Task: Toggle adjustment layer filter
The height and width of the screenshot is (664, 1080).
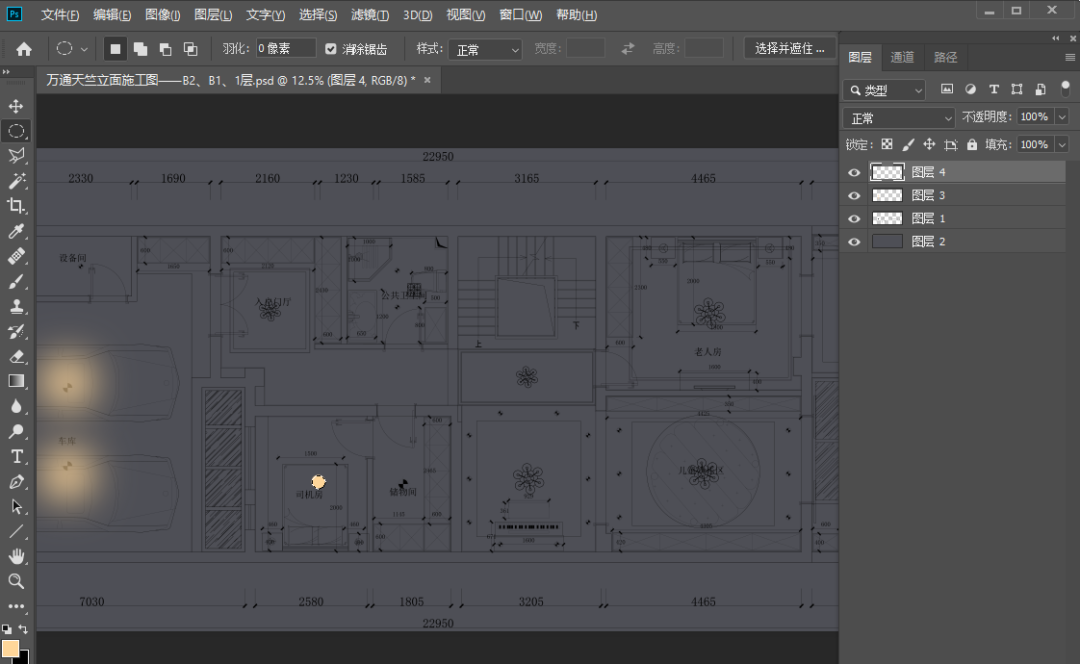Action: 970,90
